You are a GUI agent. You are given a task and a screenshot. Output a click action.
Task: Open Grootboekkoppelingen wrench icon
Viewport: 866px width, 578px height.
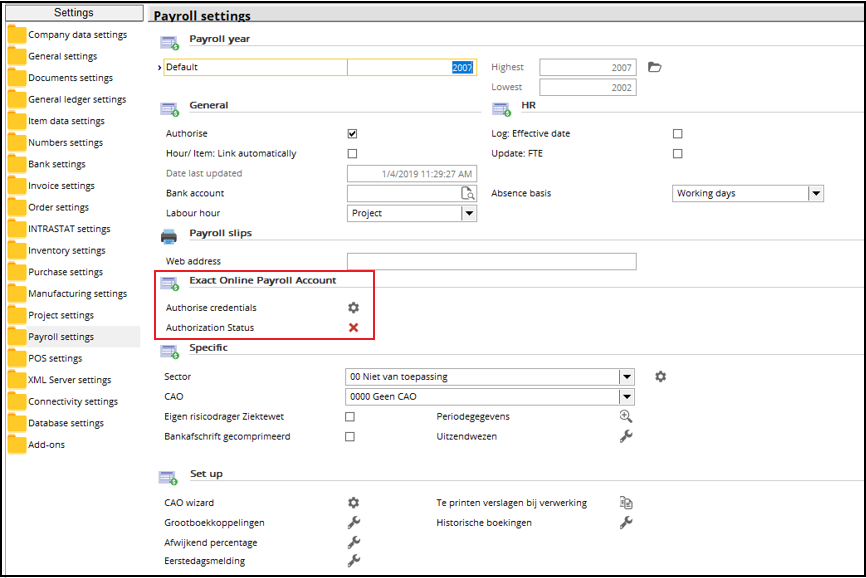tap(353, 522)
